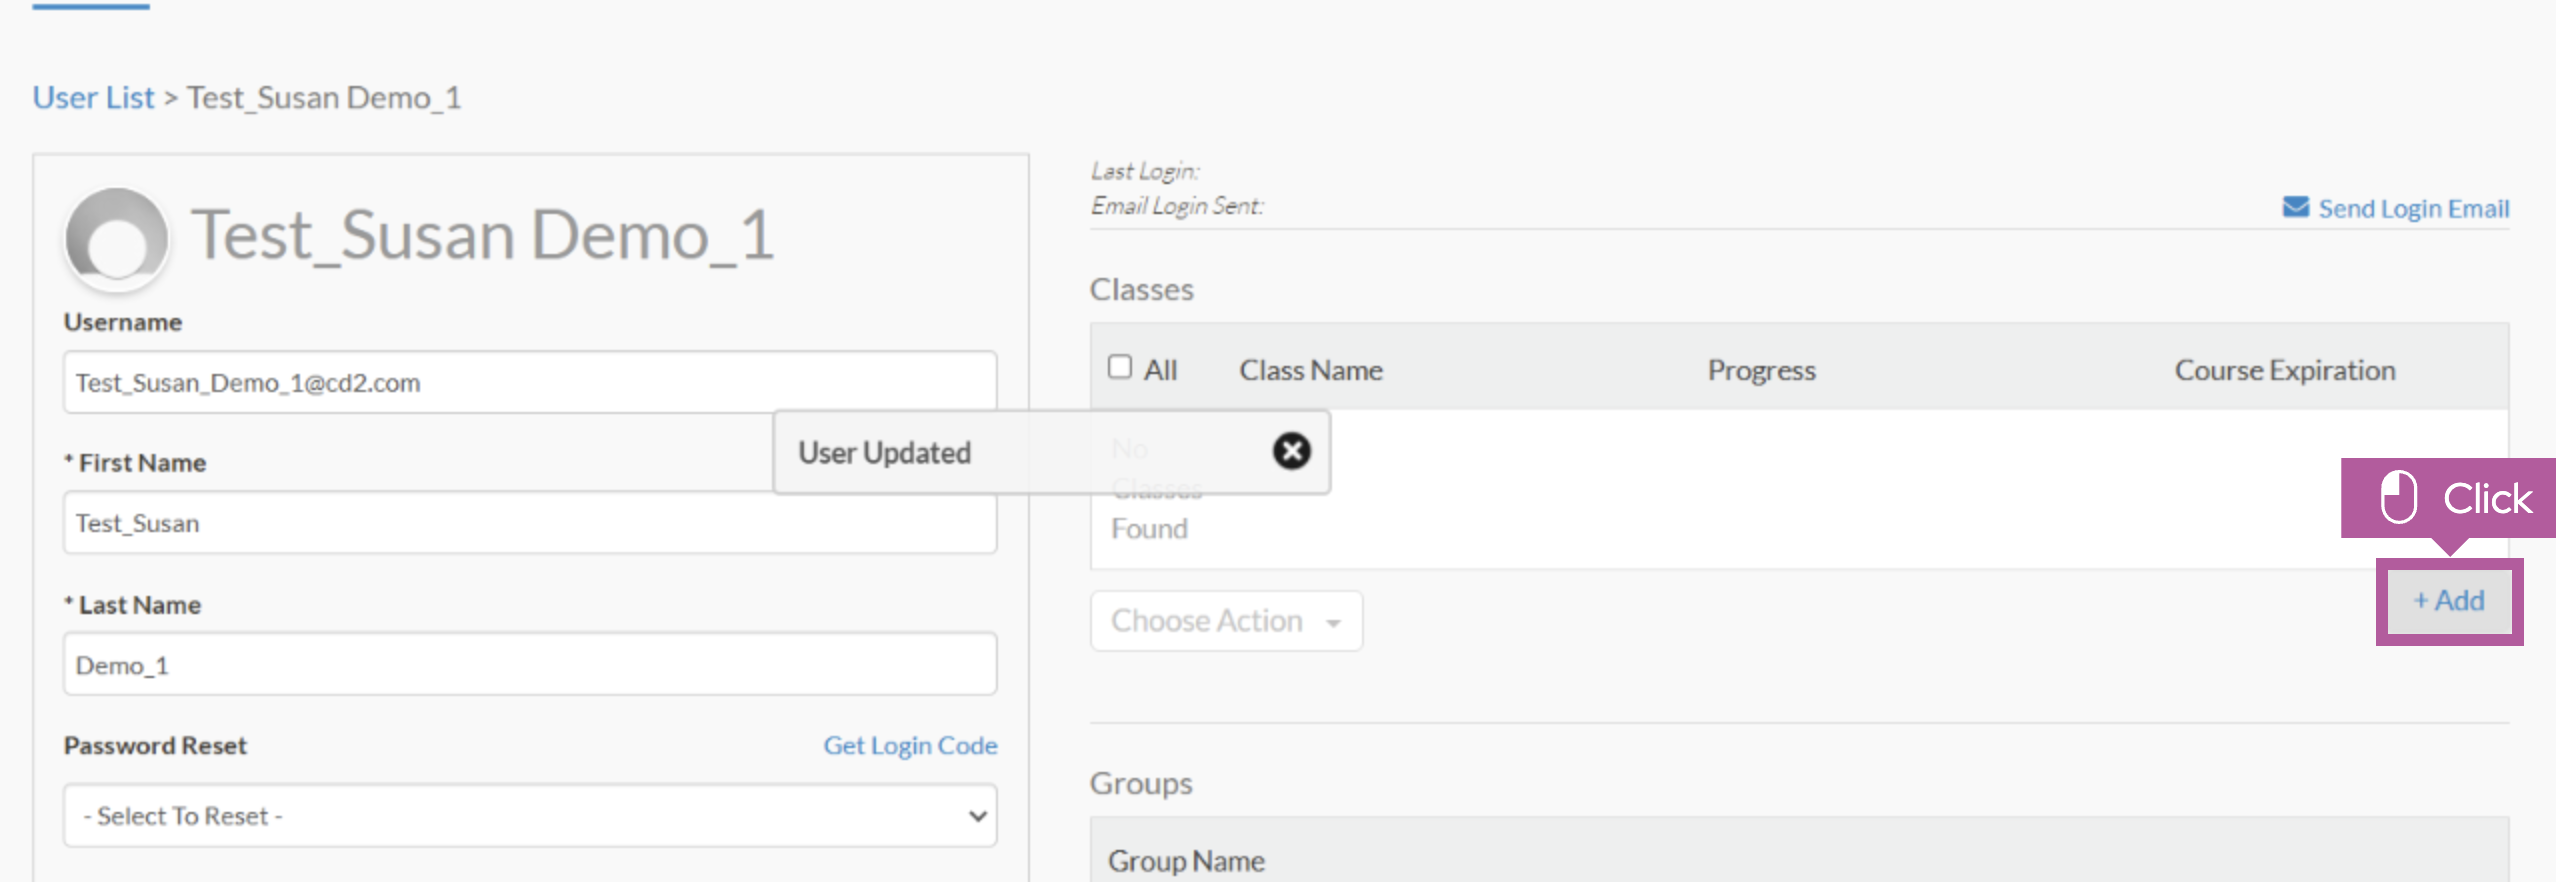Open the Select To Reset dropdown
The height and width of the screenshot is (882, 2556).
(530, 816)
